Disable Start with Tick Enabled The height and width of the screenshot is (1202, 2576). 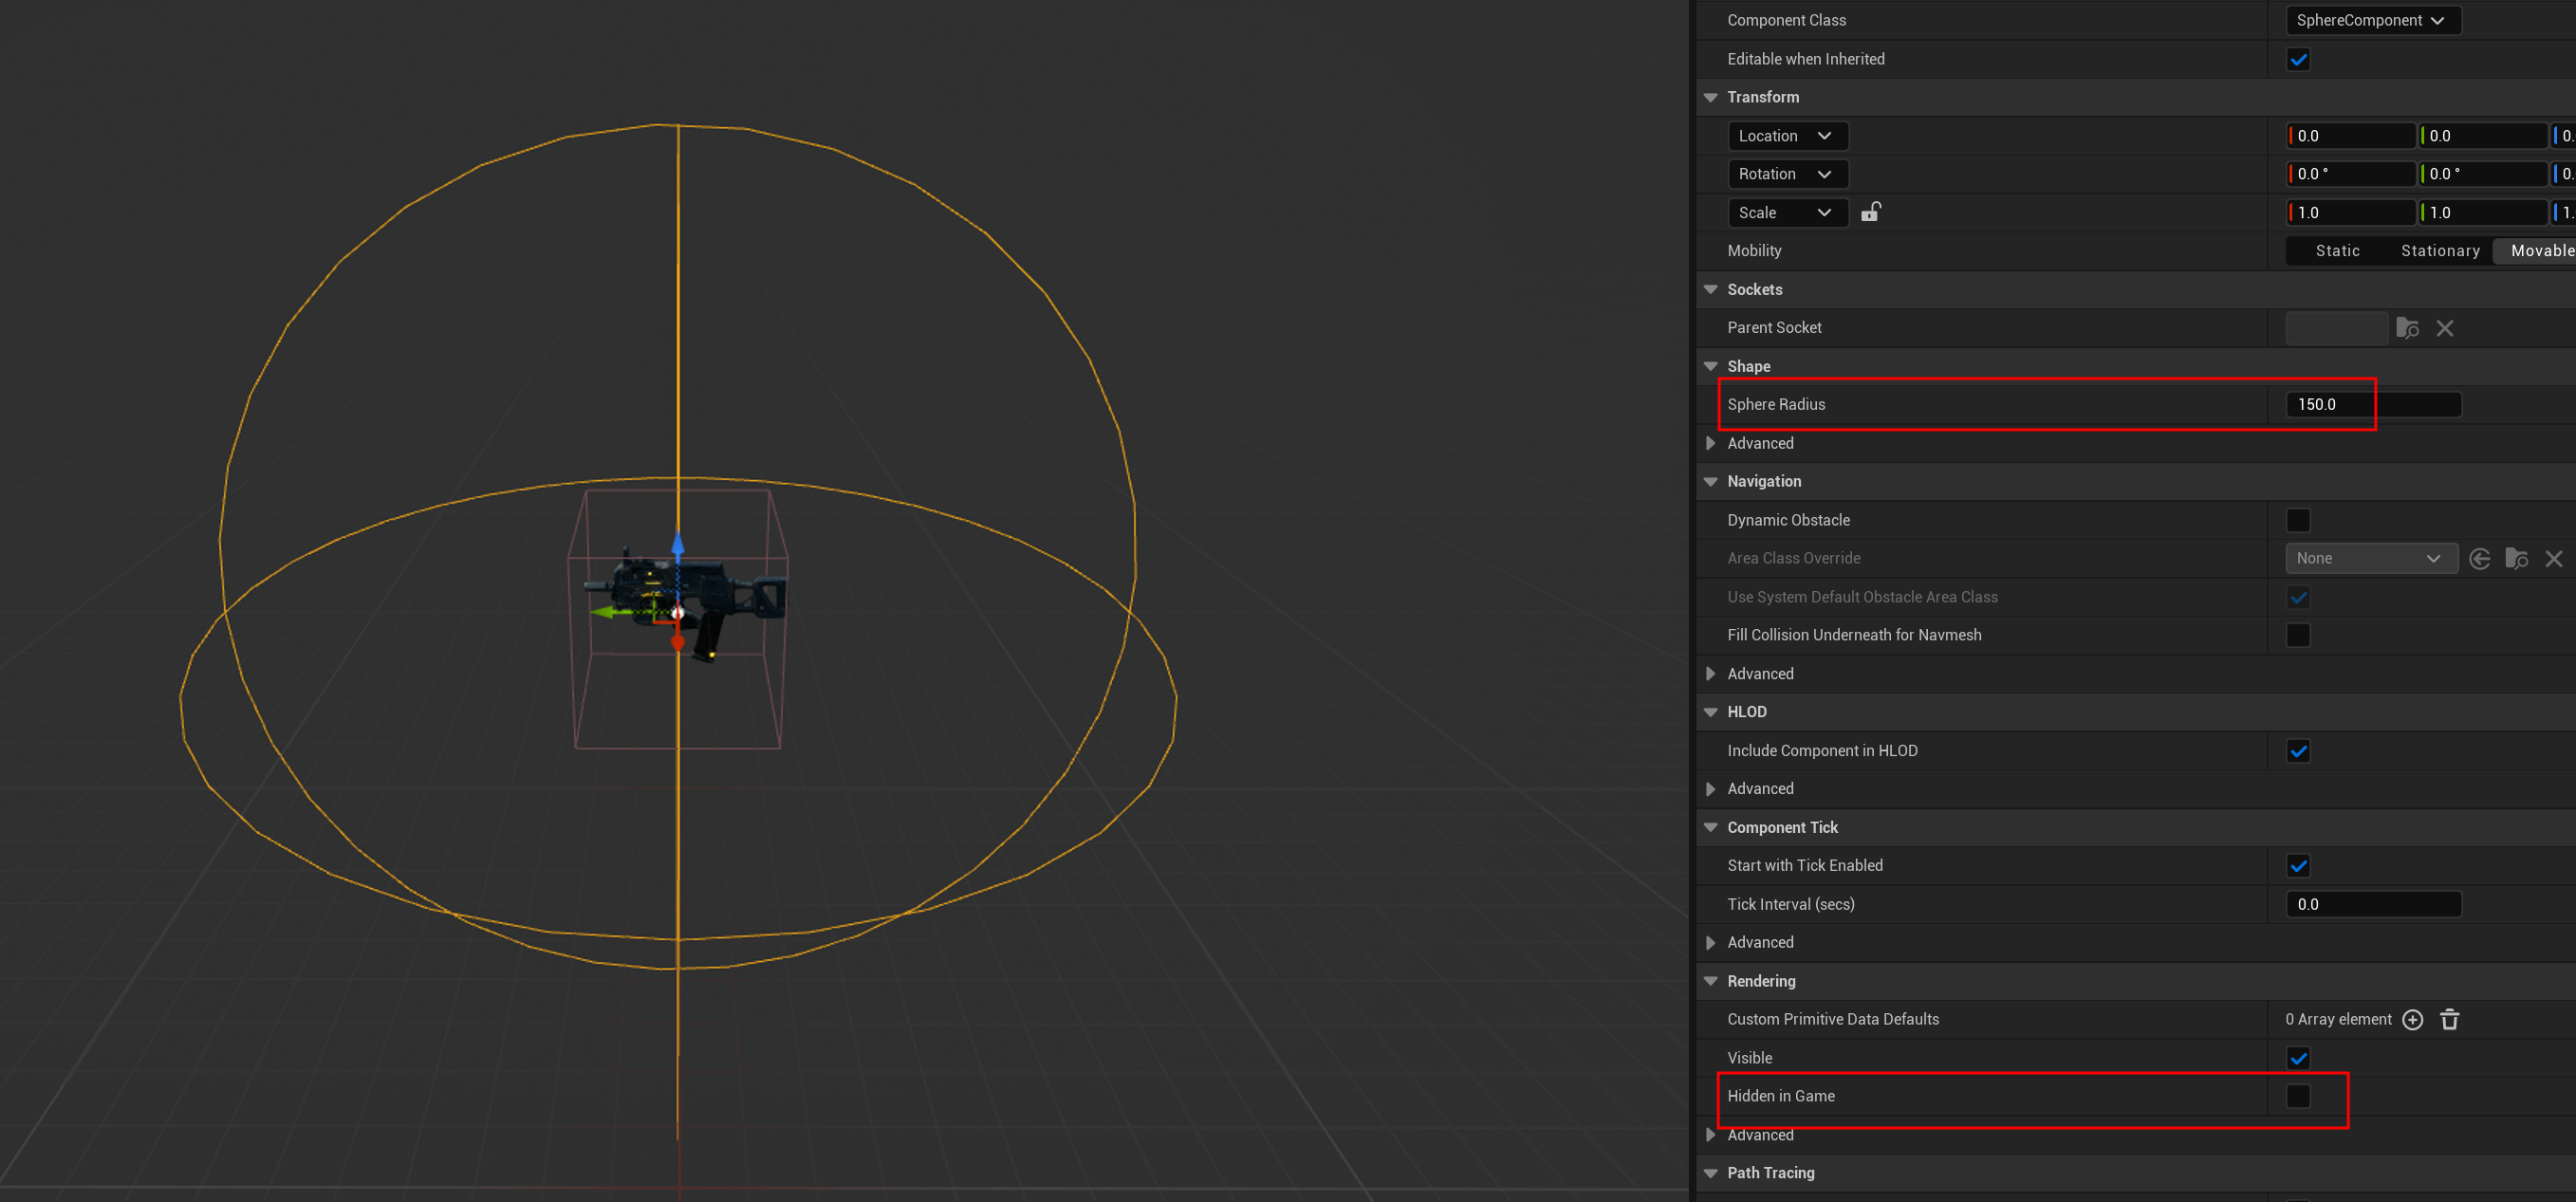pos(2298,866)
